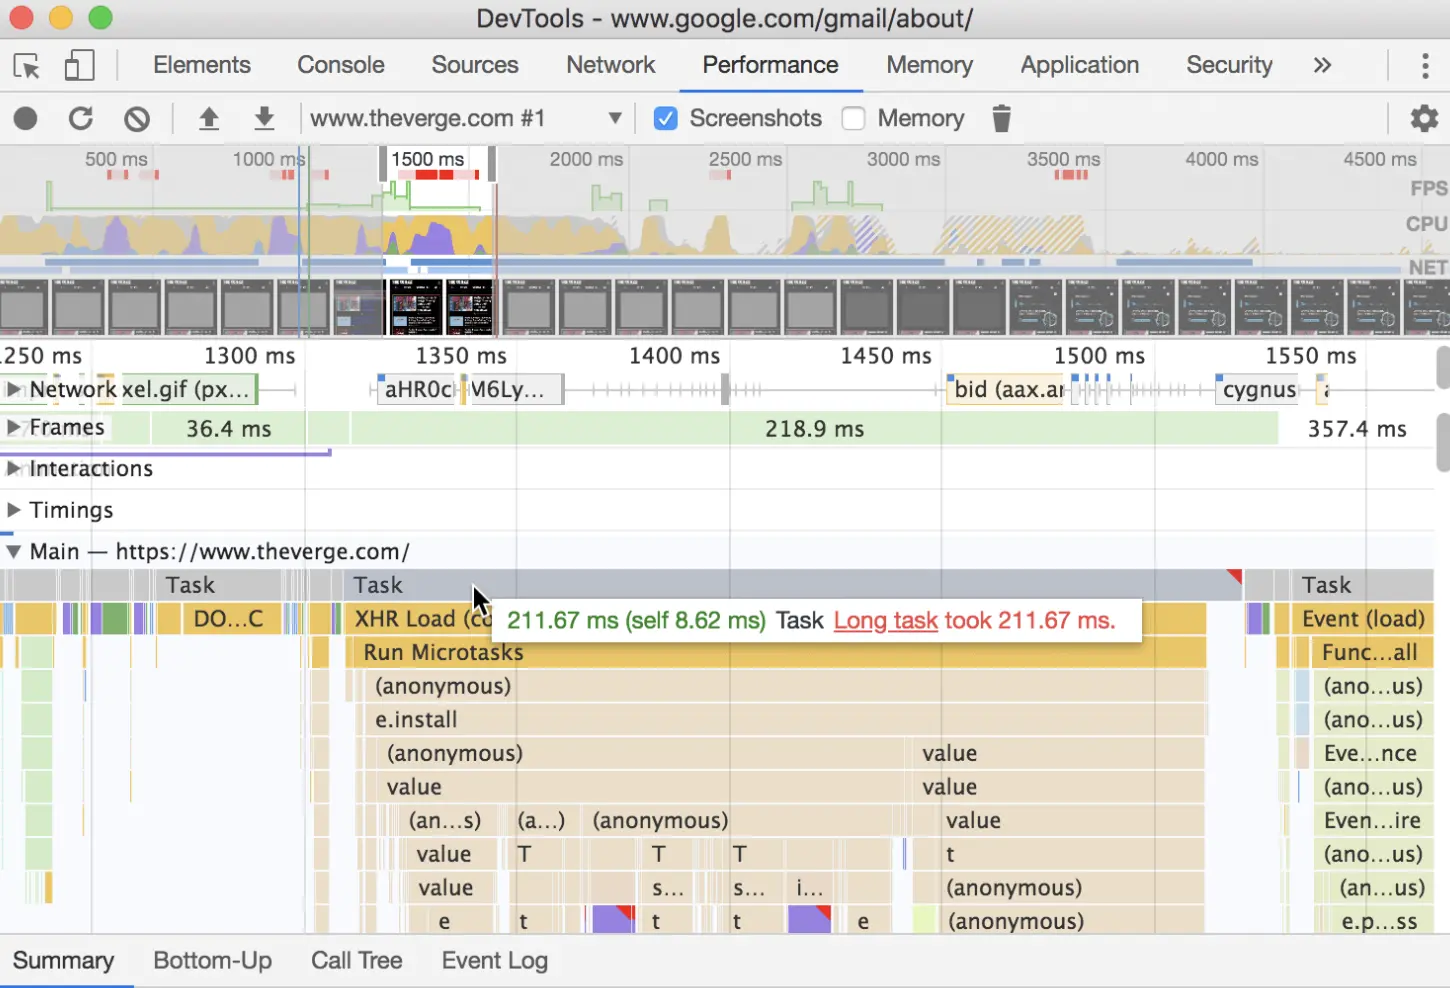1450x988 pixels.
Task: Follow the Long task link
Action: coord(886,621)
